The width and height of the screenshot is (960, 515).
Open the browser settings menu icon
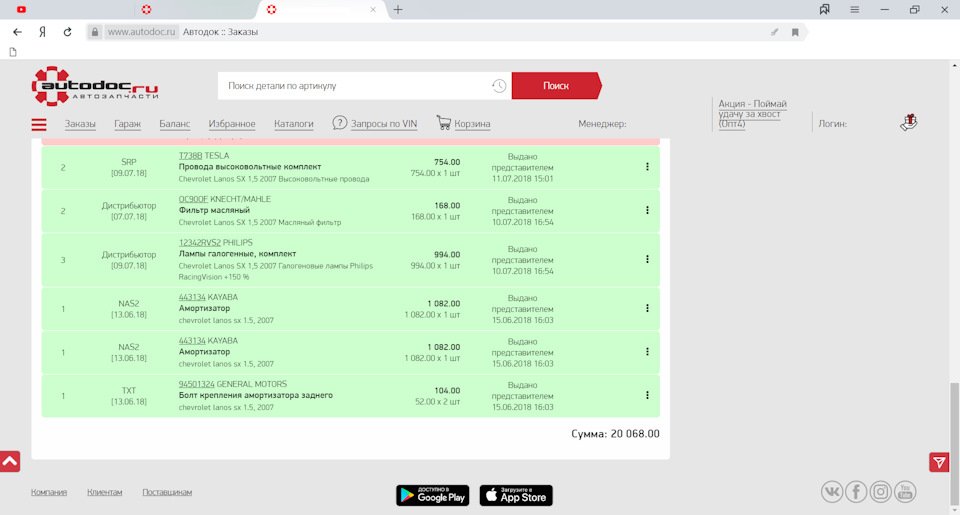tap(855, 9)
